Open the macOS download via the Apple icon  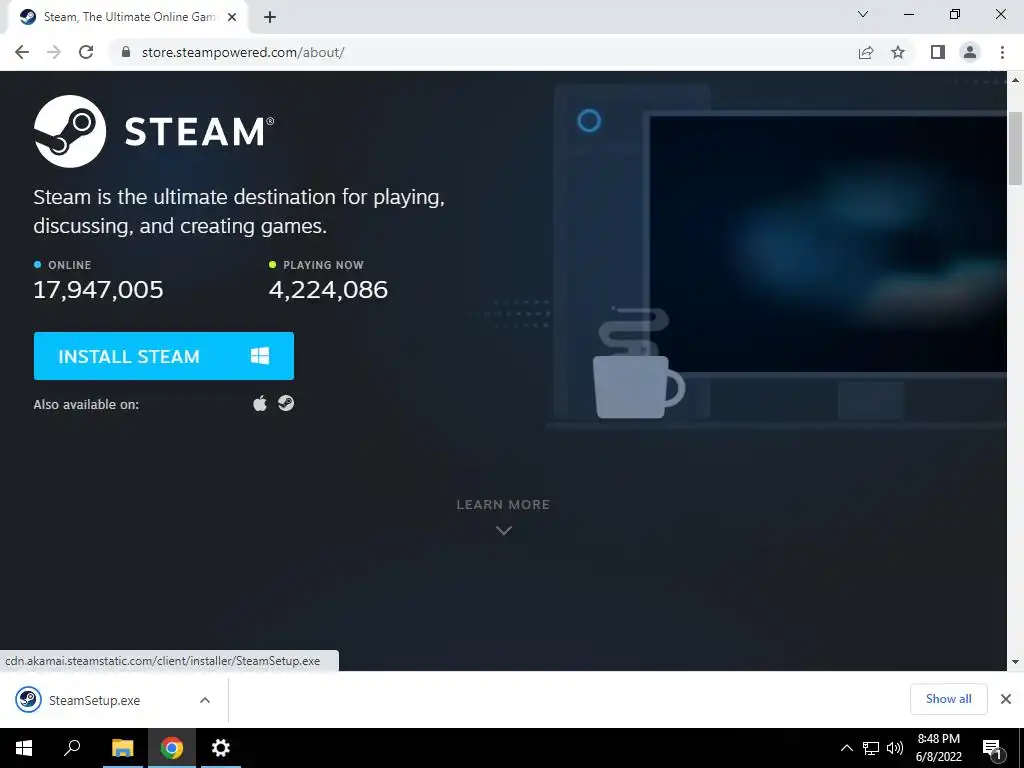pos(260,404)
